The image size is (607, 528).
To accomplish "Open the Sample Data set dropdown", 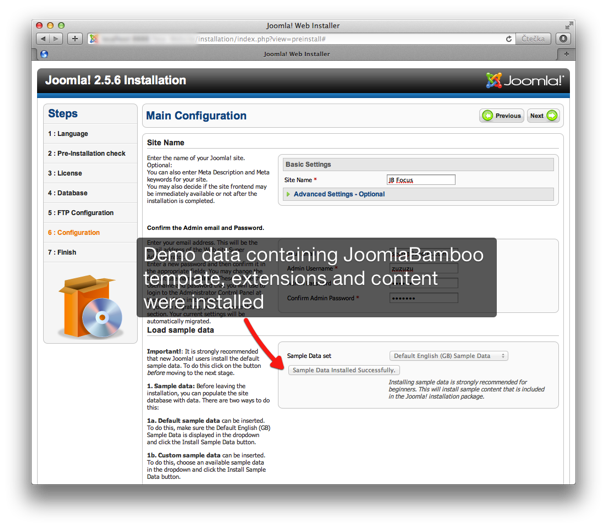I will 449,356.
